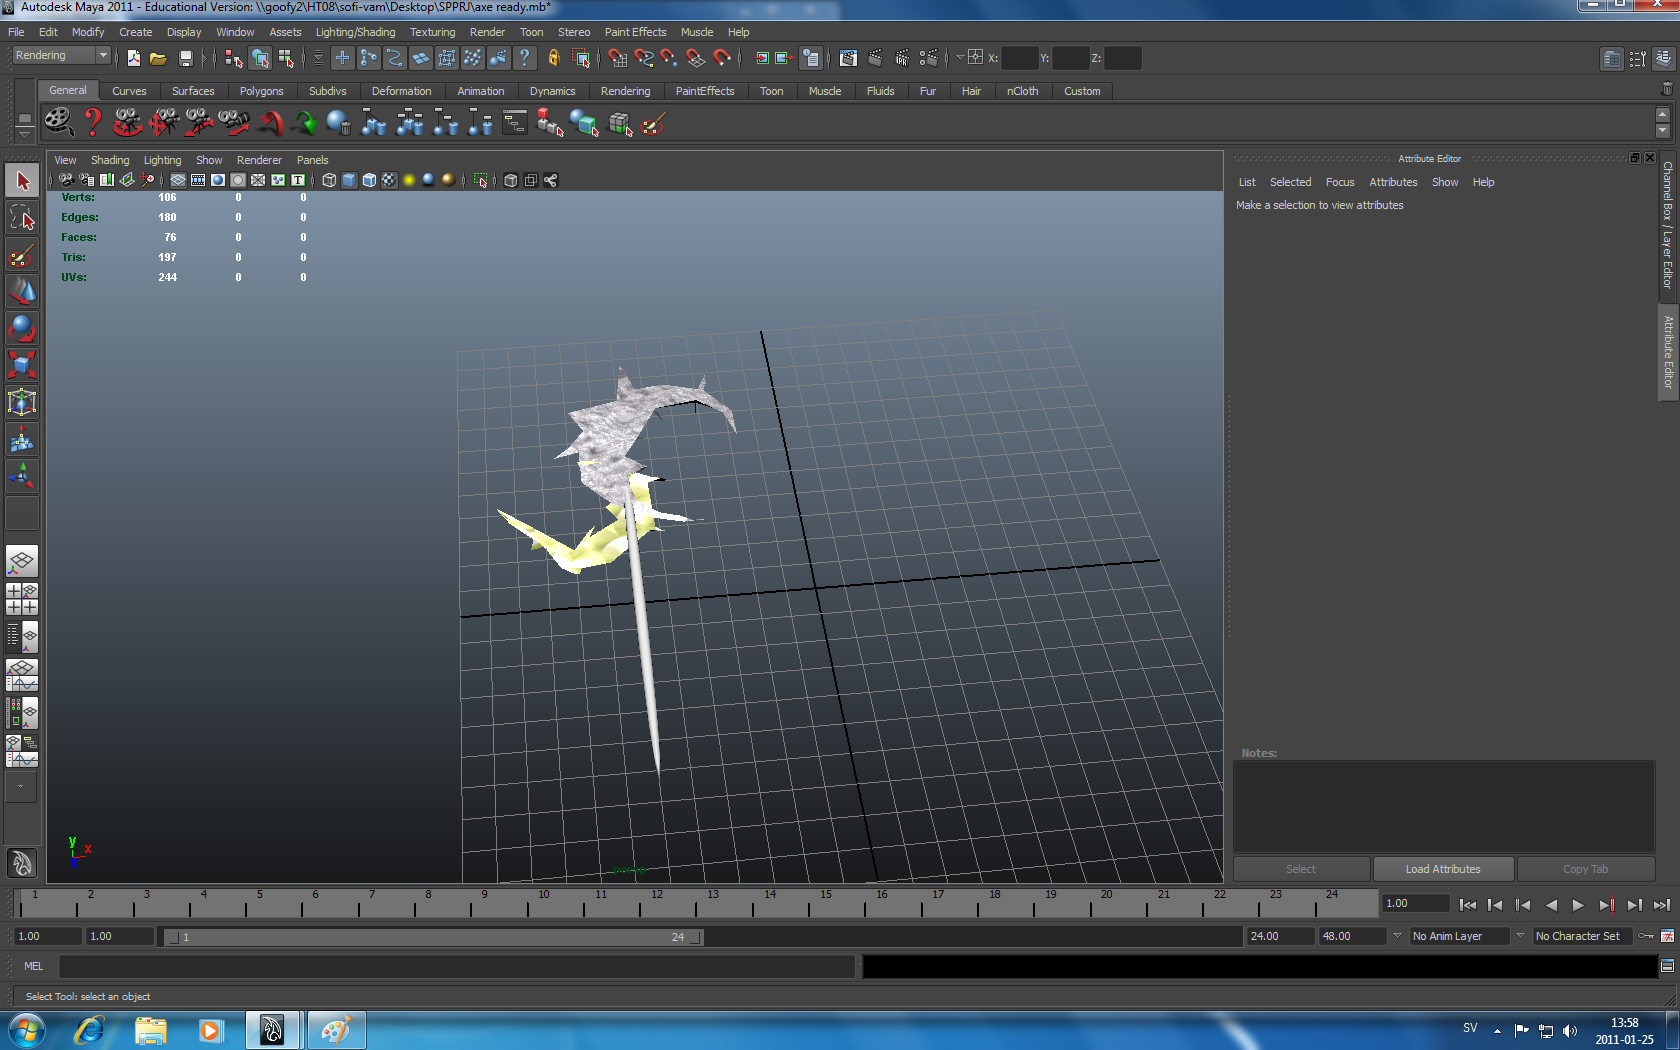Use all lights in viewport
This screenshot has height=1050, width=1680.
(409, 180)
